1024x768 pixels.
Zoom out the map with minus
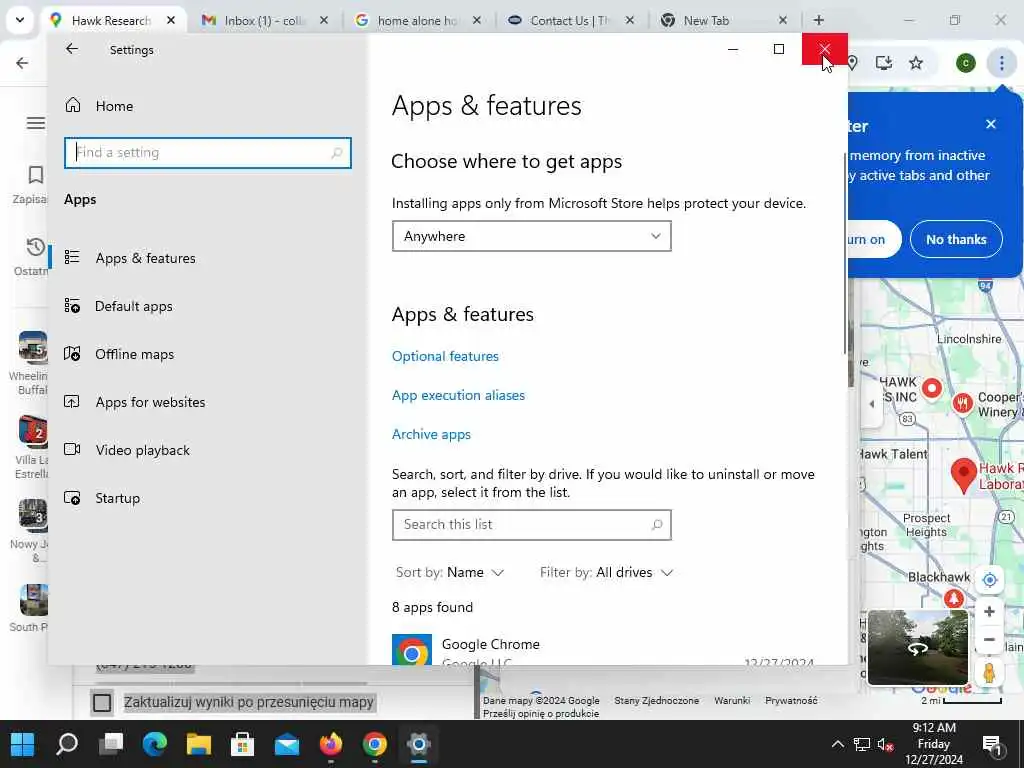coord(989,640)
